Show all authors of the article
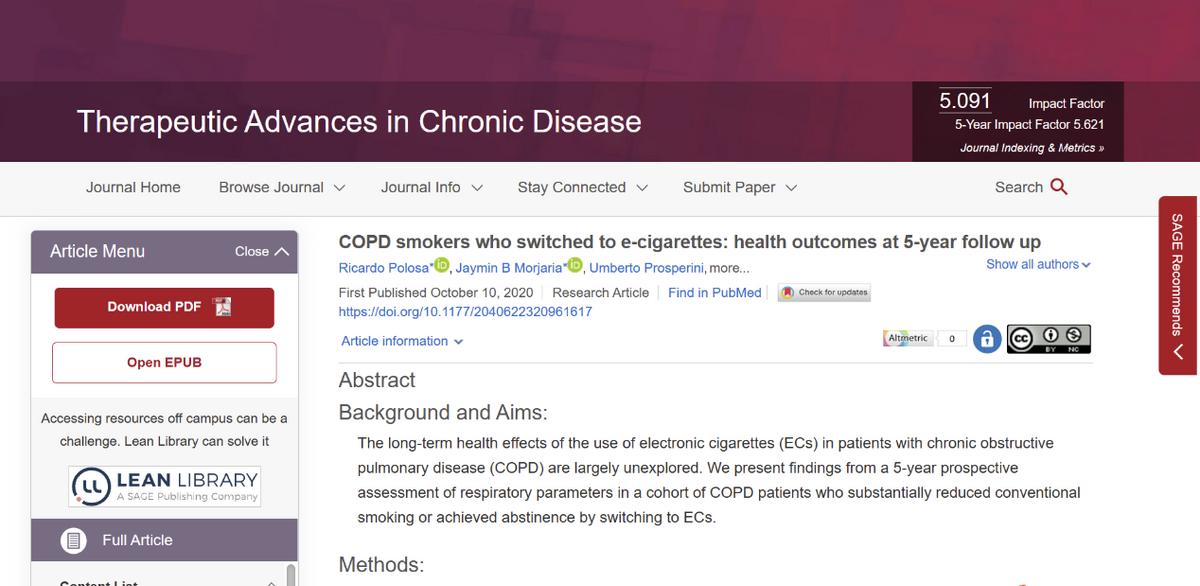This screenshot has height=586, width=1200. coord(1038,264)
